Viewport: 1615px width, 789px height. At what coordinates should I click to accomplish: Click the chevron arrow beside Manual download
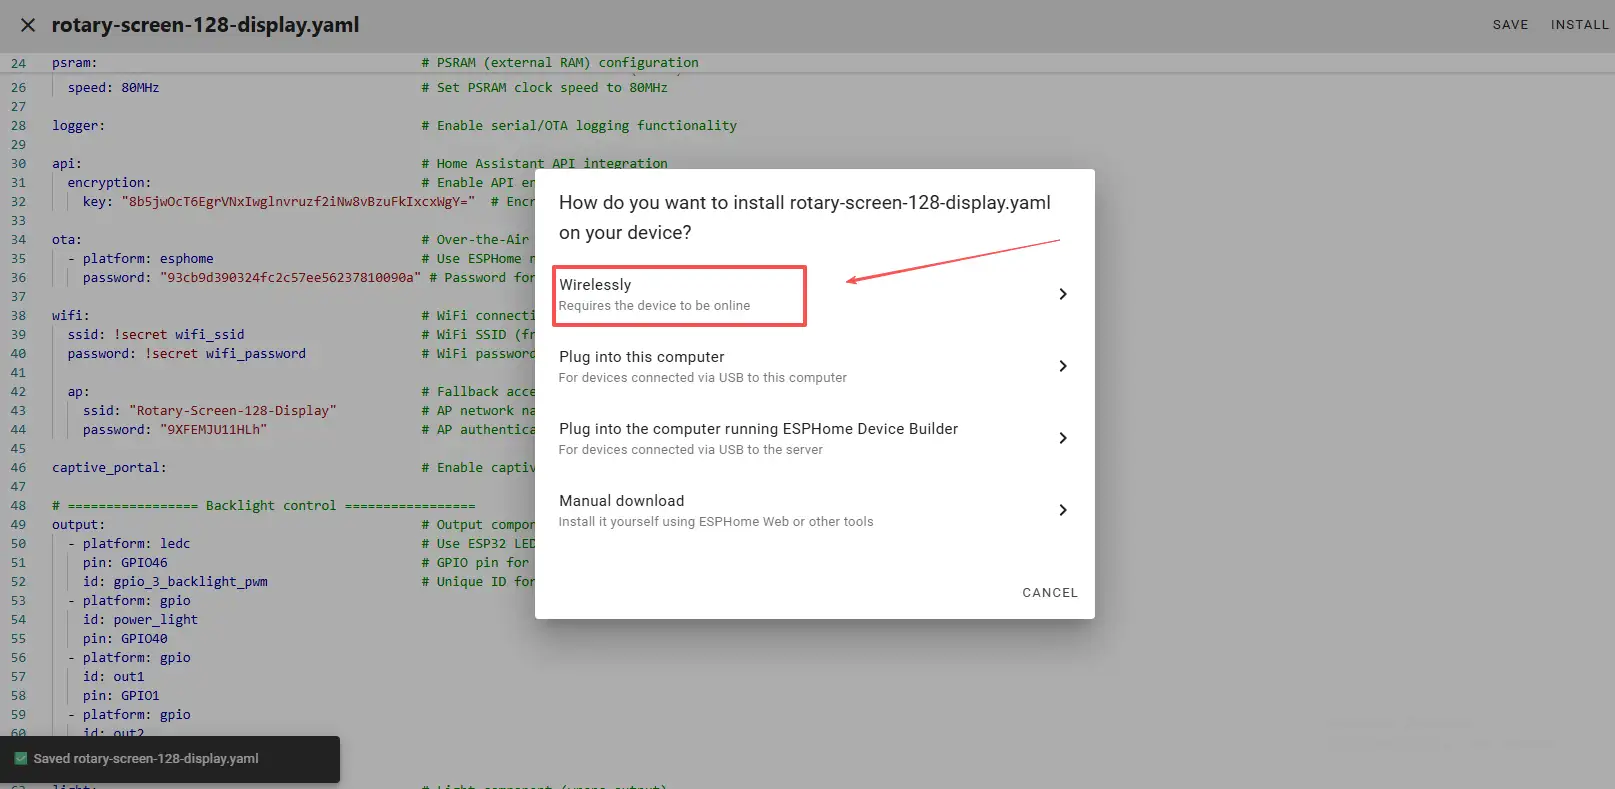tap(1062, 510)
